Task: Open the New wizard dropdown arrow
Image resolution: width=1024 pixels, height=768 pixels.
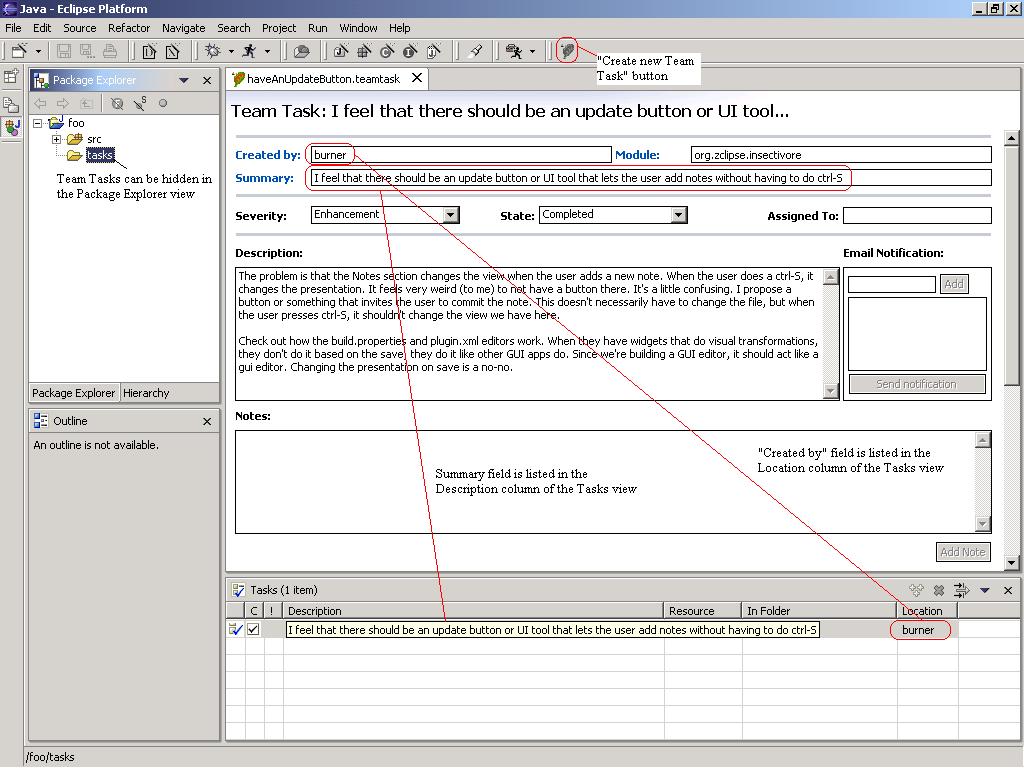Action: (x=39, y=52)
